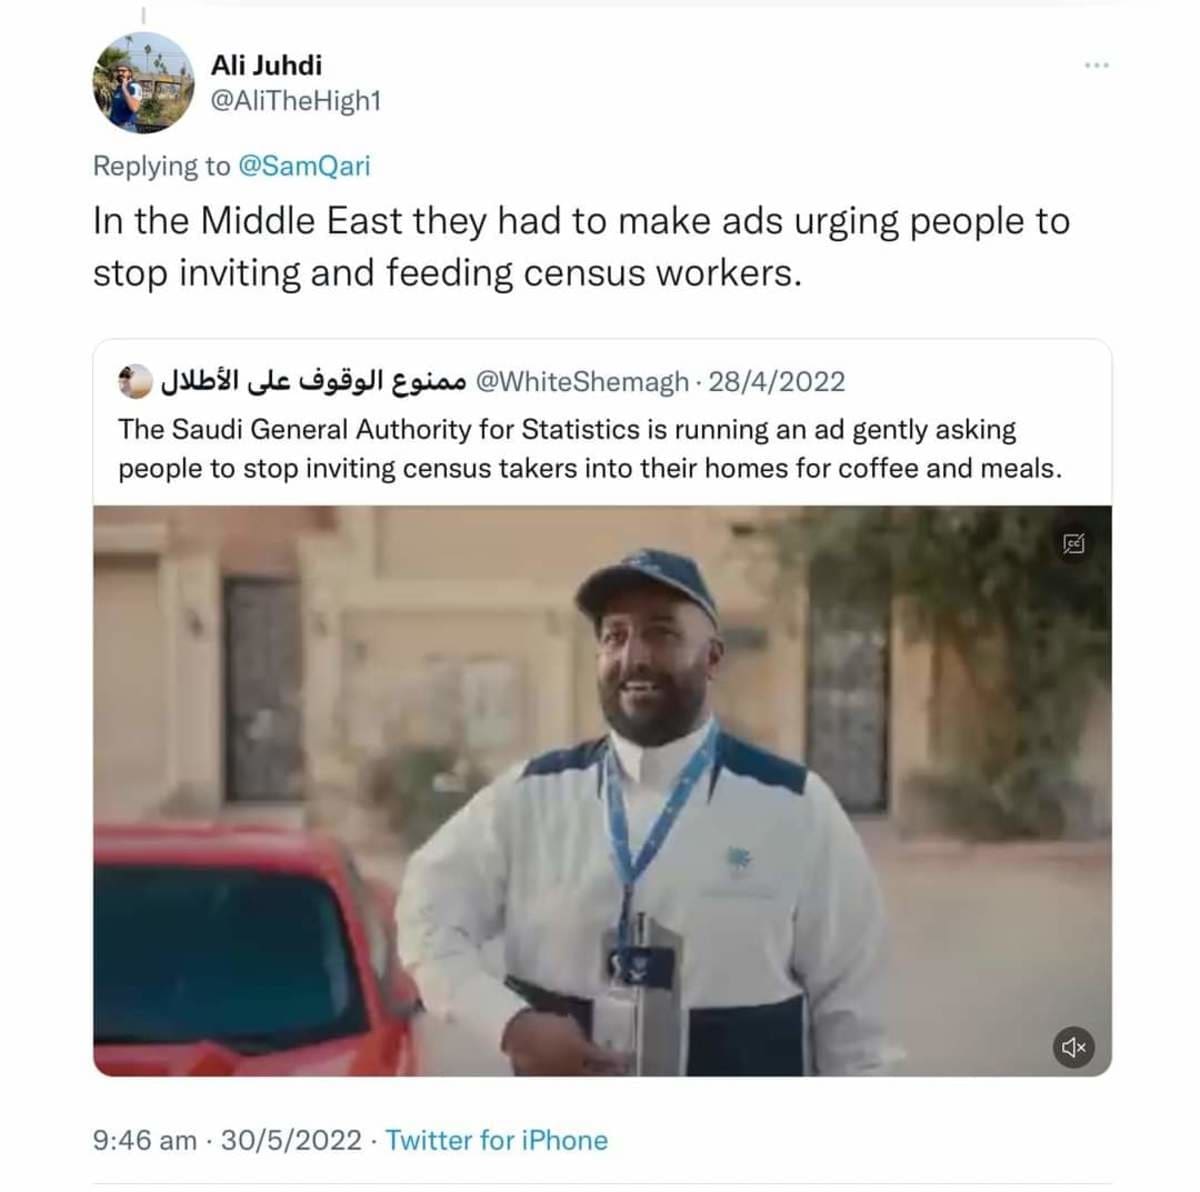Toggle closed captions on the video
The image size is (1200, 1192).
1073,544
